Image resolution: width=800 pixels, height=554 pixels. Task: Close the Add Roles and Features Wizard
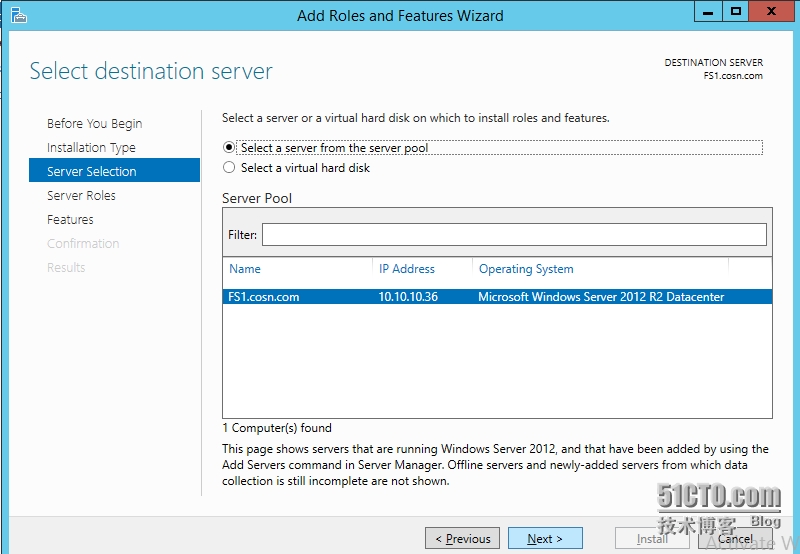tap(771, 11)
